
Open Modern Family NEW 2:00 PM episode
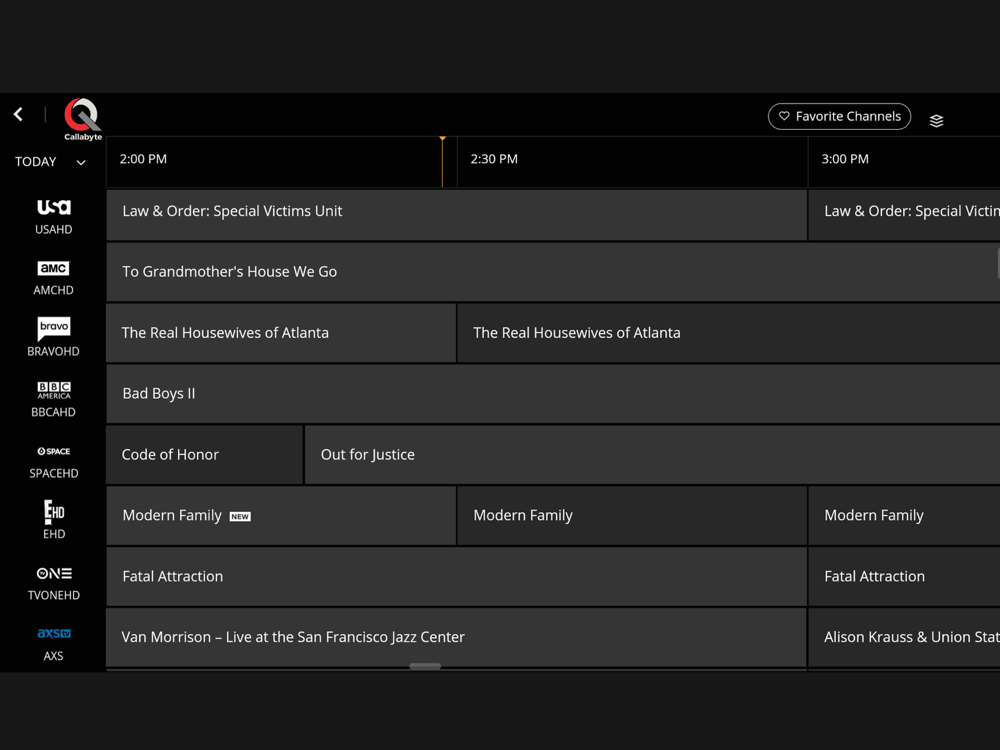[281, 515]
